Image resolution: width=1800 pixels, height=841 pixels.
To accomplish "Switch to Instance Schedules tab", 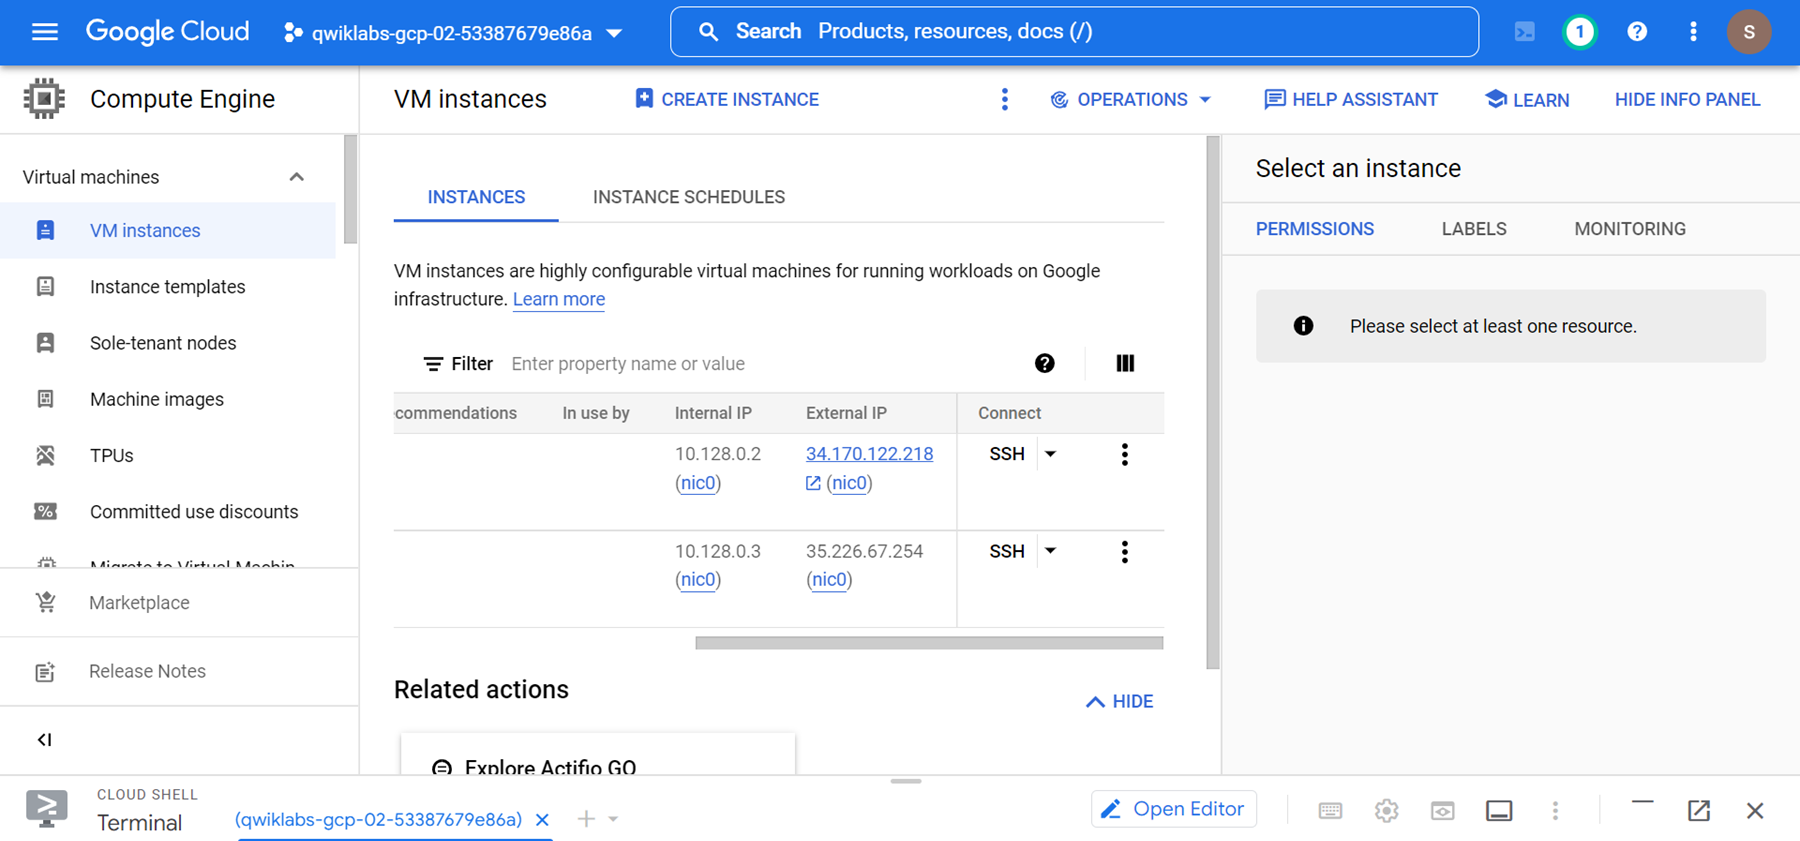I will pos(689,197).
